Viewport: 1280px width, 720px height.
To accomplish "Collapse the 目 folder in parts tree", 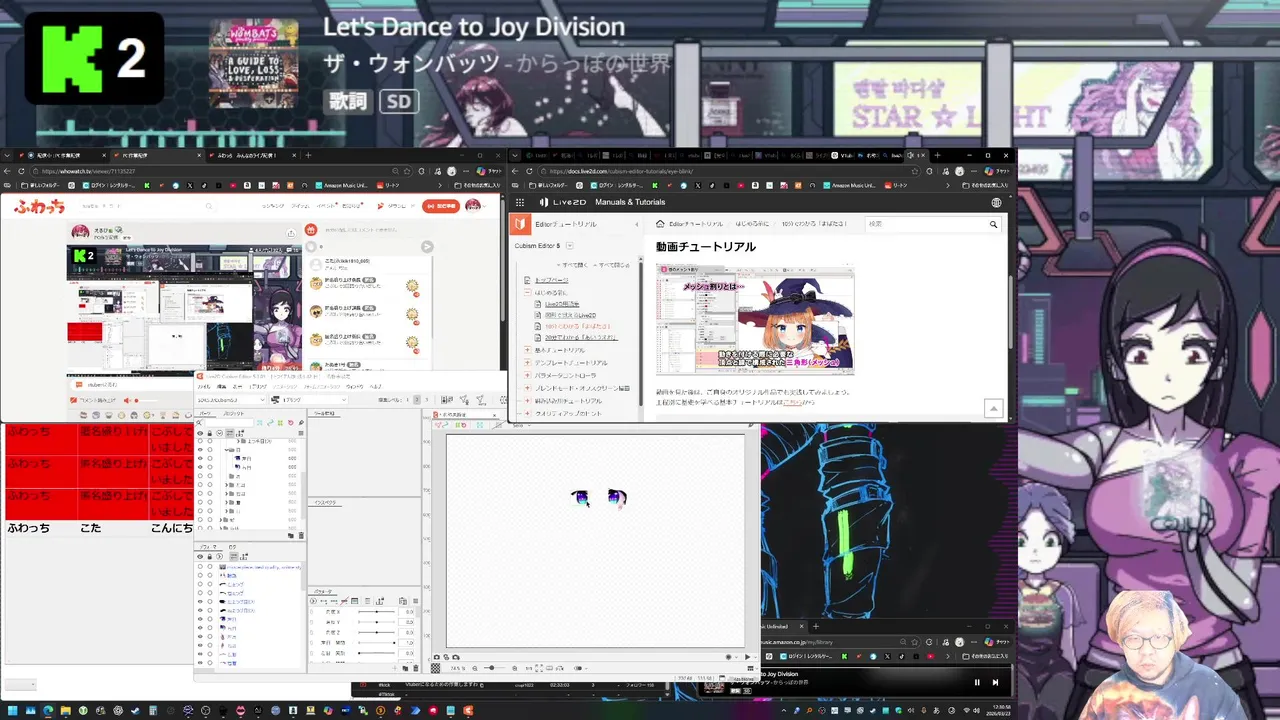I will [227, 450].
